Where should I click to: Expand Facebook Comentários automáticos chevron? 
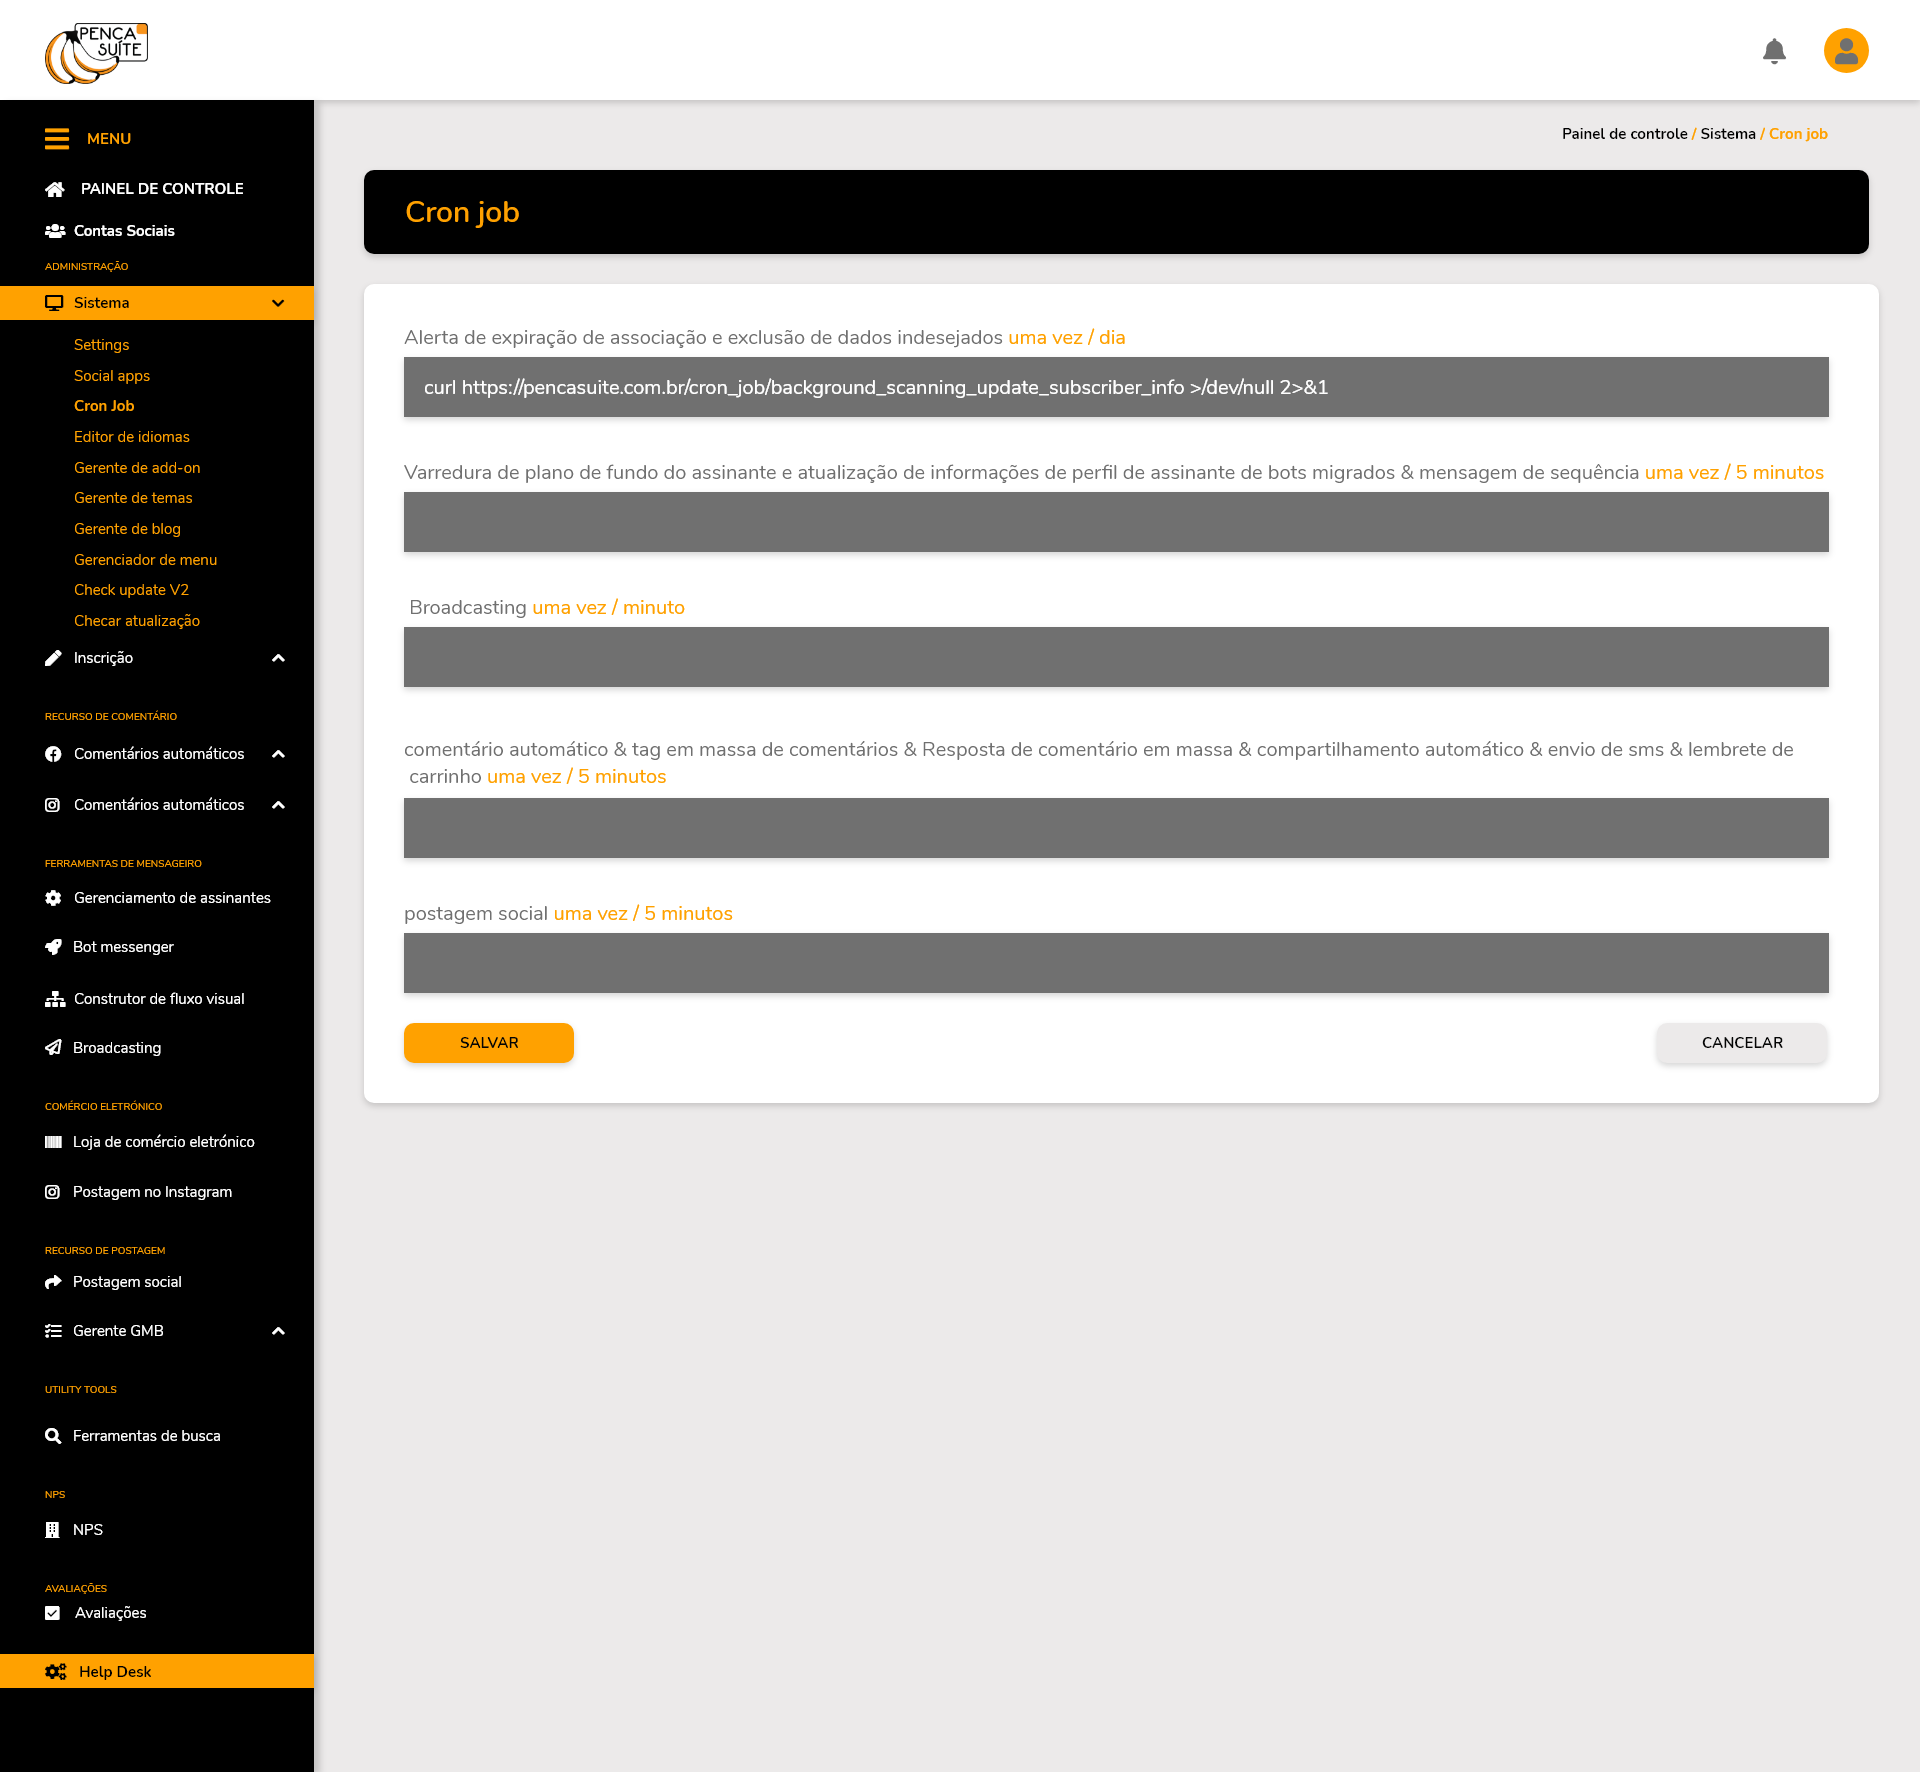tap(278, 754)
